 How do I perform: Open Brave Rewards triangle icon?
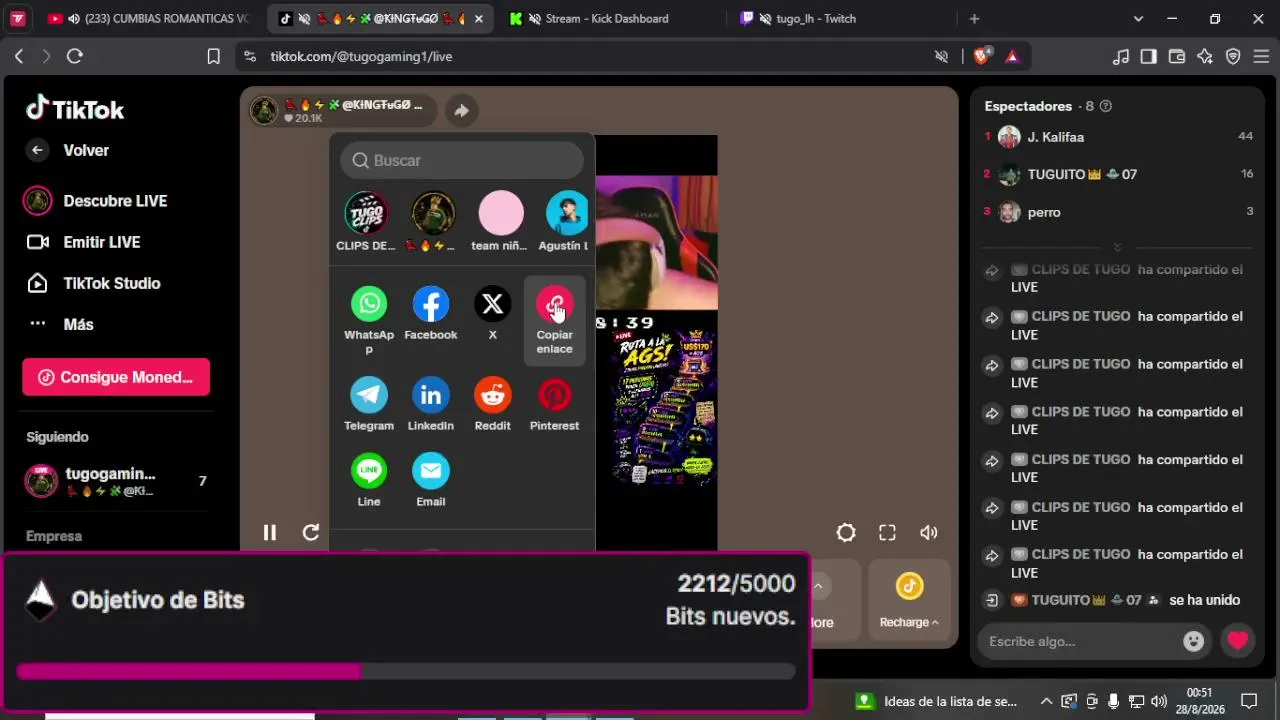pyautogui.click(x=1012, y=56)
